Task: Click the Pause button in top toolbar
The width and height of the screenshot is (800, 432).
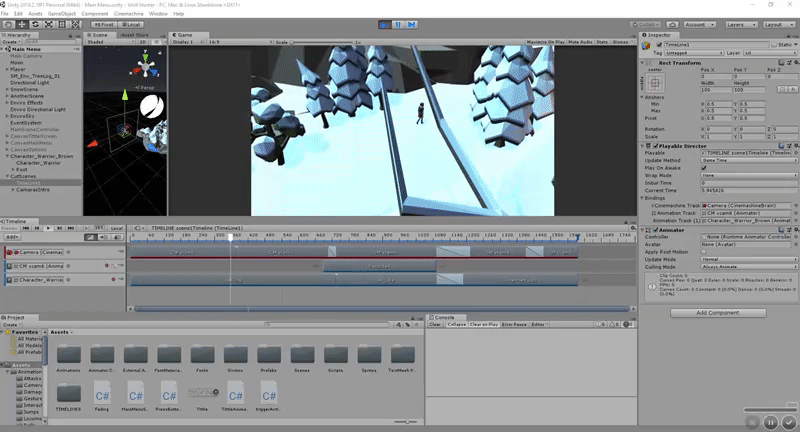Action: click(x=399, y=23)
